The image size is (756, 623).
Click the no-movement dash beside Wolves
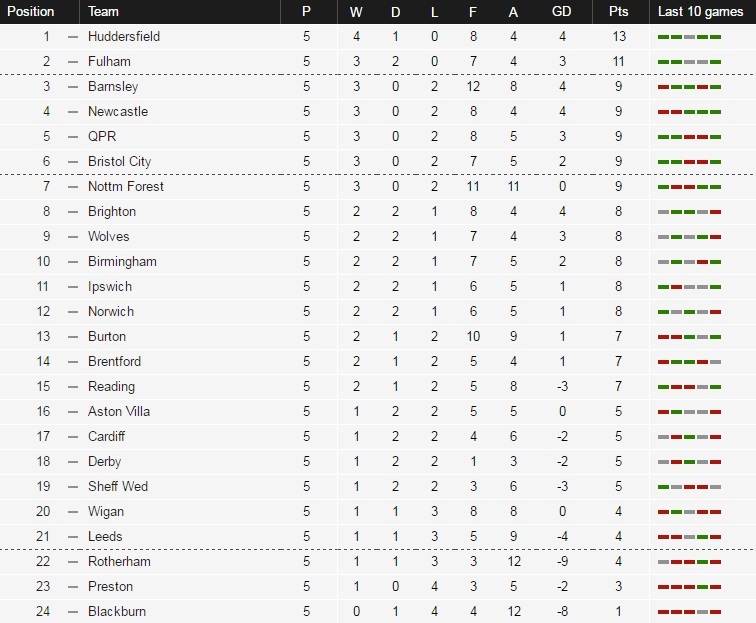tap(73, 237)
